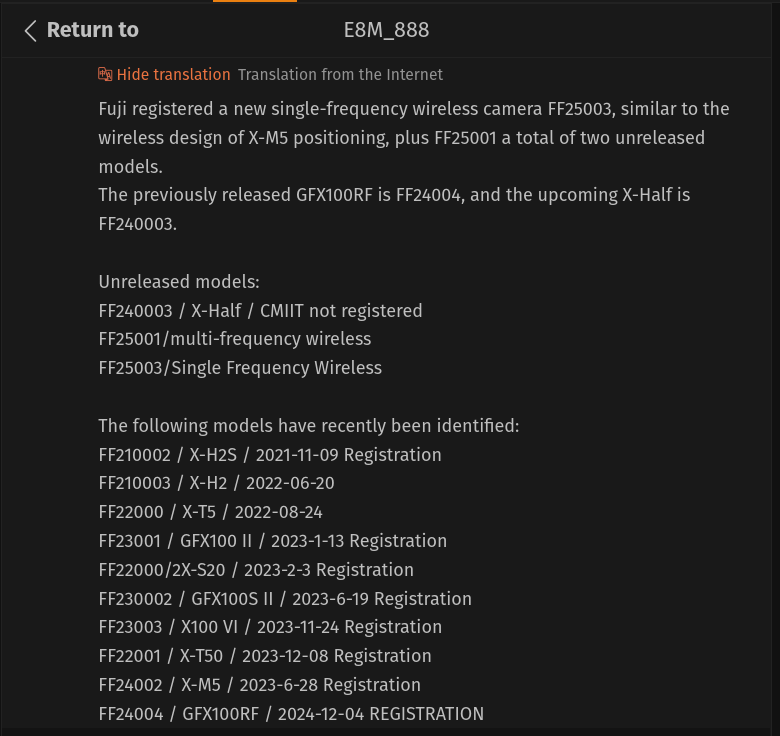
Task: Click the orange active tab indicator at top
Action: (x=255, y=1)
